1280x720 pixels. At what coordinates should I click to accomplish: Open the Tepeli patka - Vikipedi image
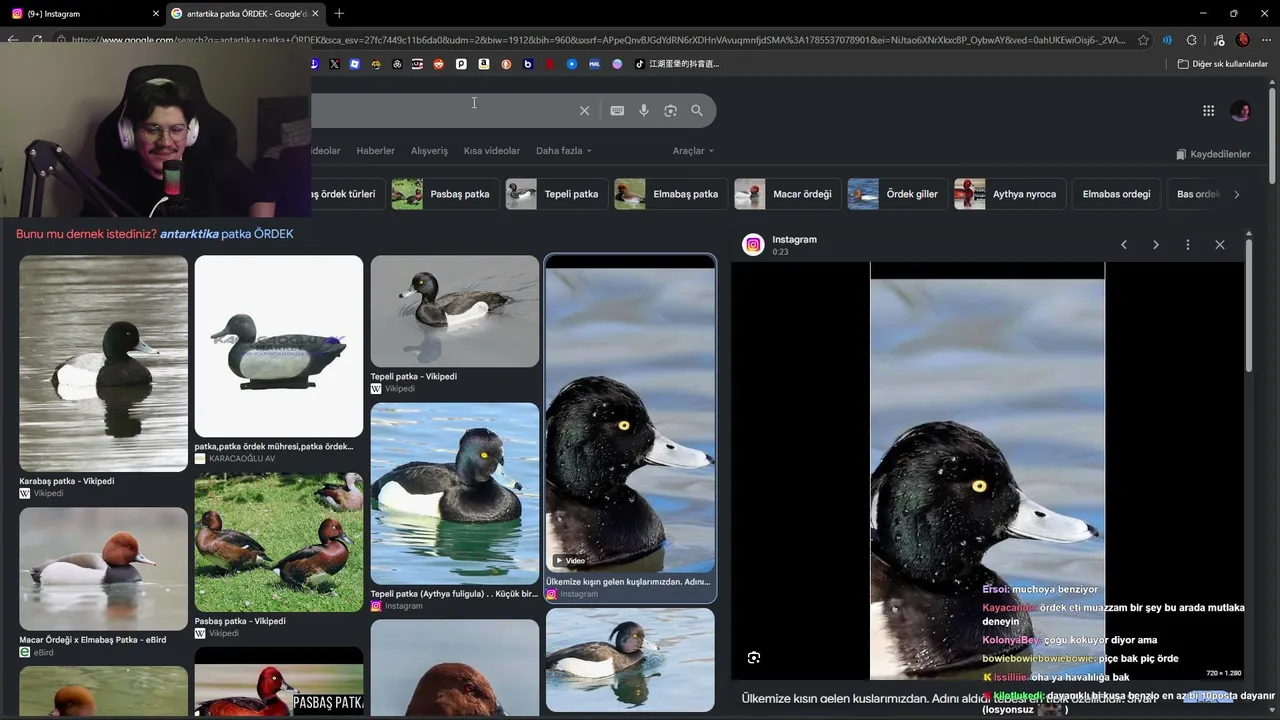pos(455,311)
